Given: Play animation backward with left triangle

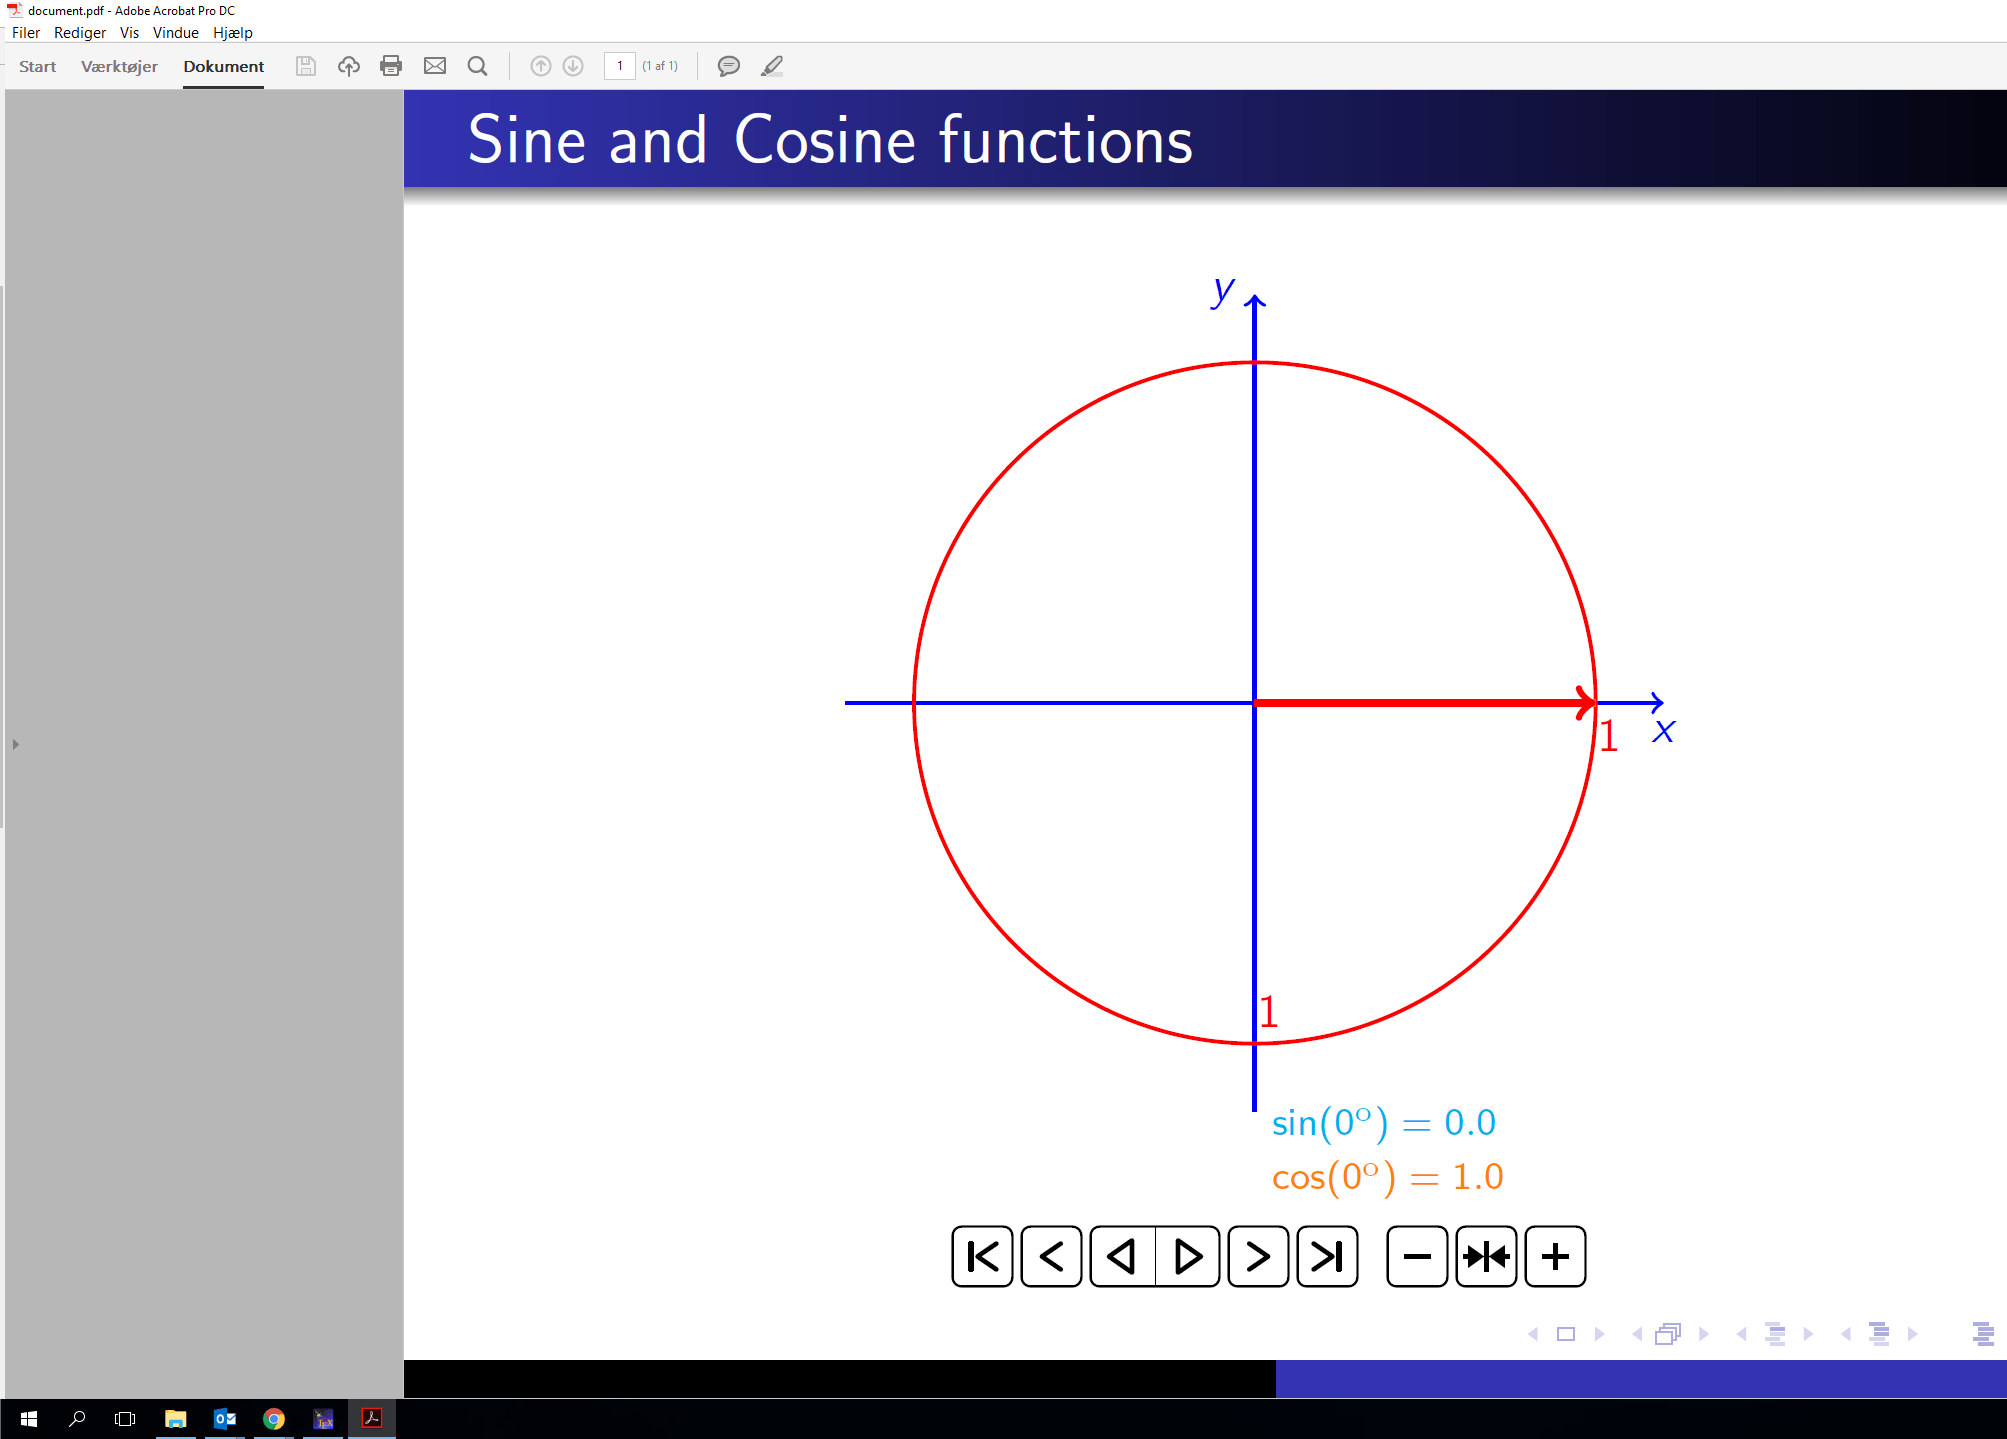Looking at the screenshot, I should [1122, 1256].
